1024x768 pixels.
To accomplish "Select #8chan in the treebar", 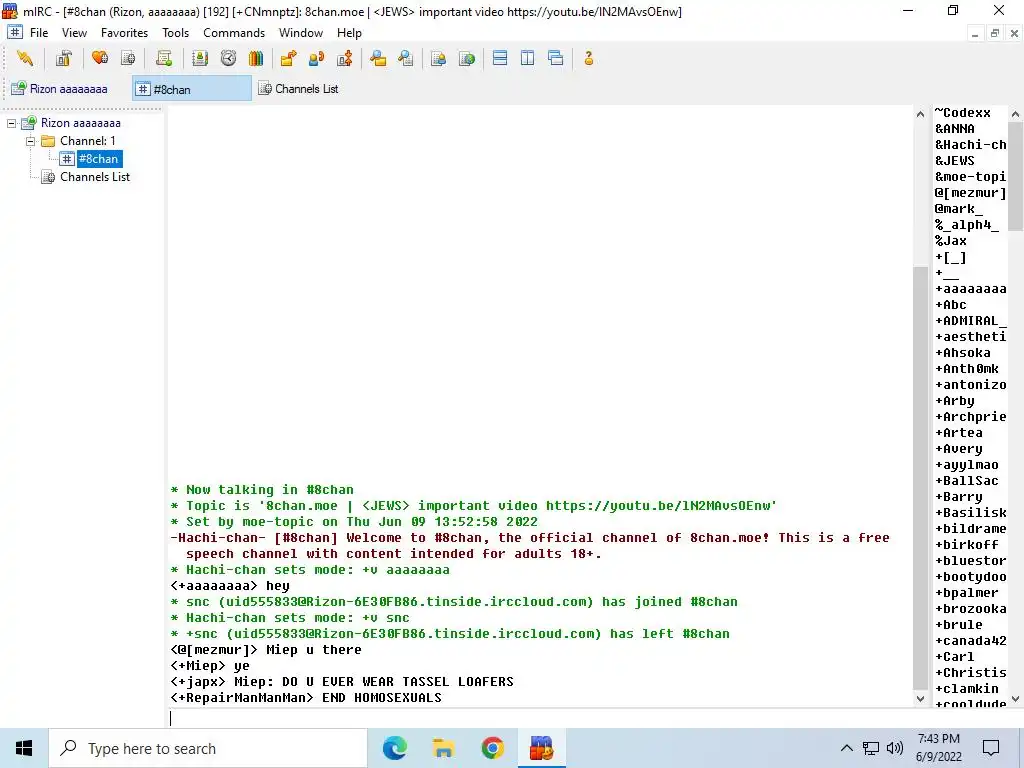I will tap(98, 159).
